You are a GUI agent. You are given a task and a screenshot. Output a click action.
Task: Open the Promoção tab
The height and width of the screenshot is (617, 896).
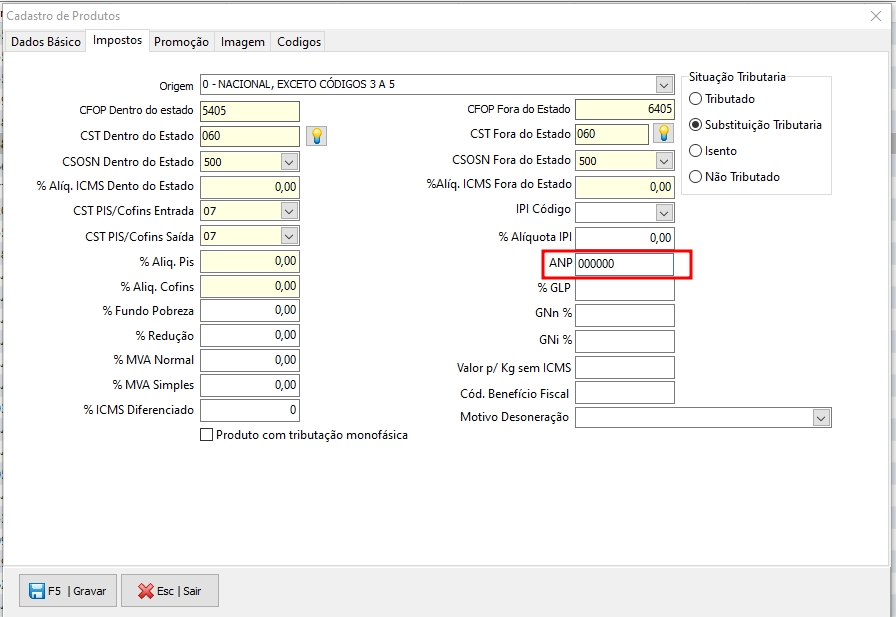(x=181, y=42)
